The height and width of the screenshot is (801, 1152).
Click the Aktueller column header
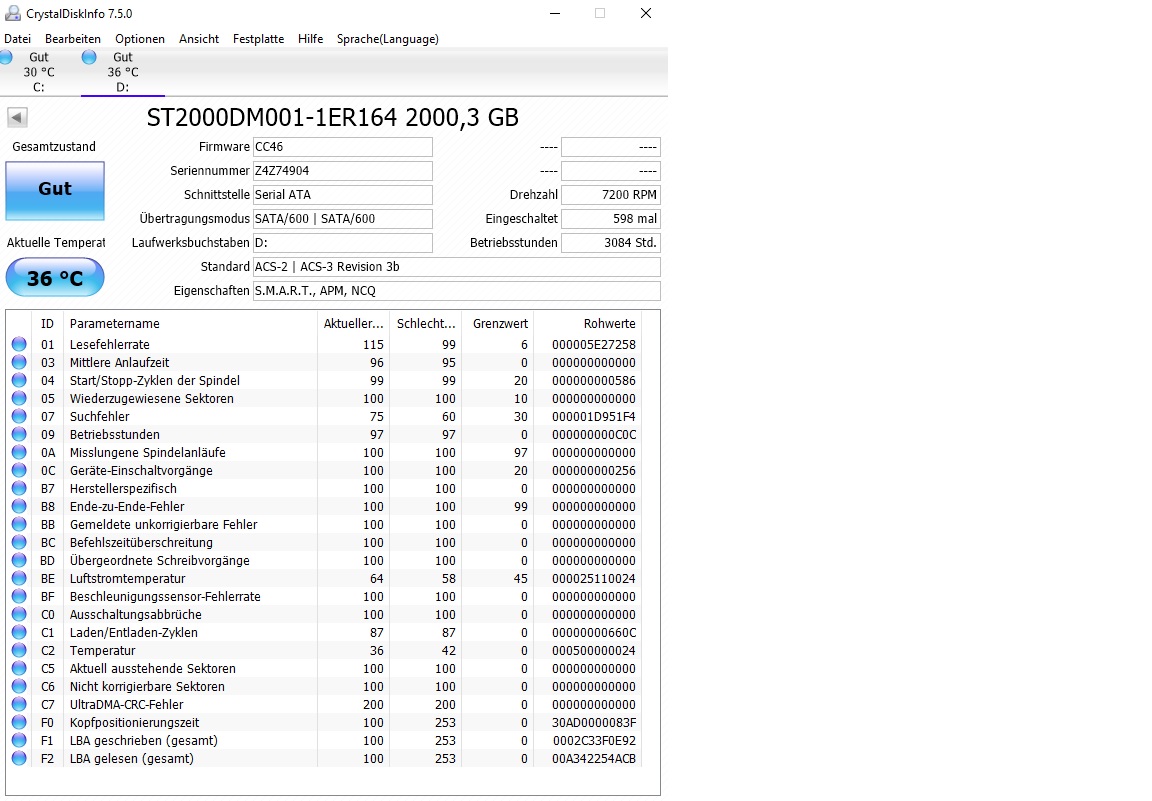tap(353, 323)
